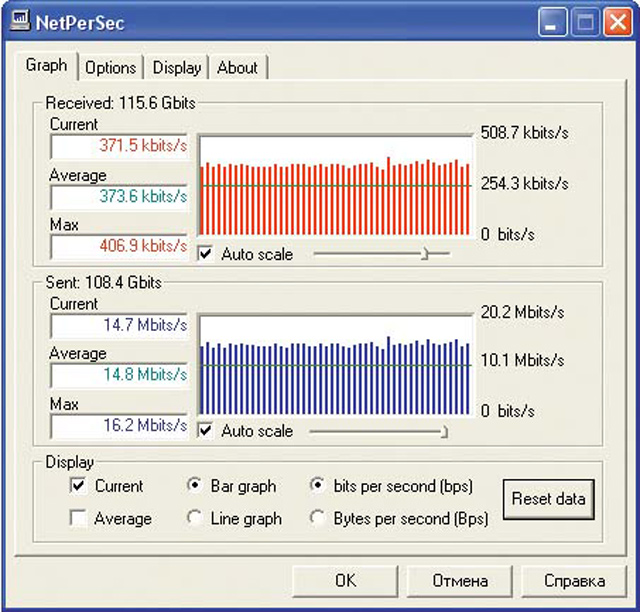This screenshot has height=612, width=640.
Task: Click the Sent Max 16.2 Mbits/s field
Action: click(119, 426)
